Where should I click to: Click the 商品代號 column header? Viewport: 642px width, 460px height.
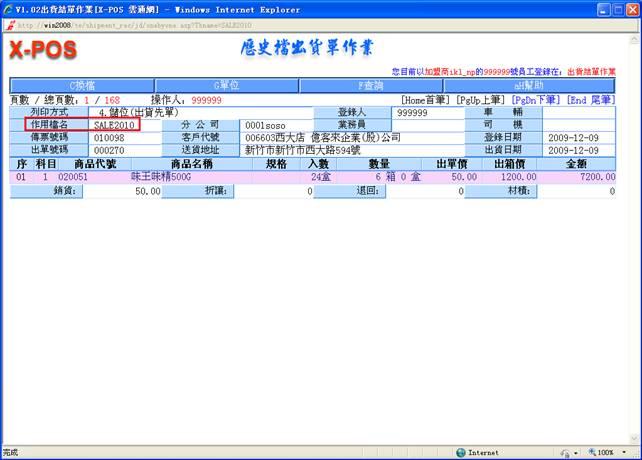[101, 163]
